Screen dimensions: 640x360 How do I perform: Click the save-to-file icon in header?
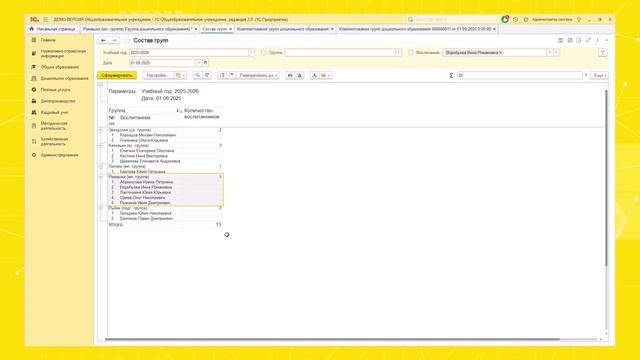point(570,40)
